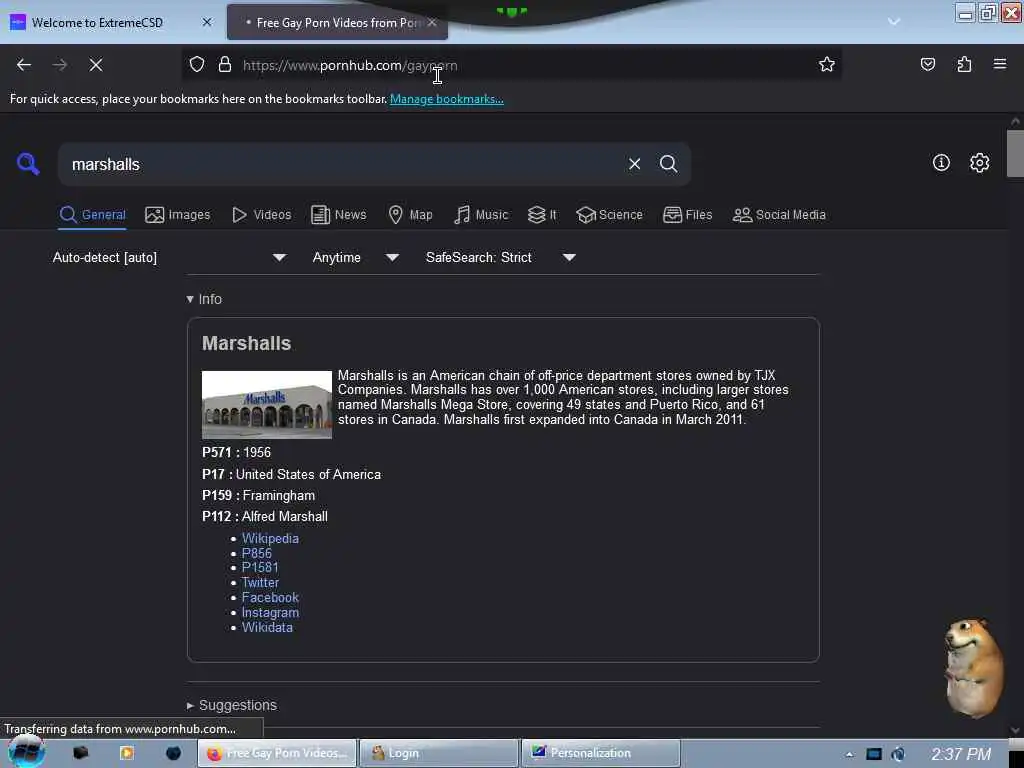Image resolution: width=1024 pixels, height=768 pixels.
Task: Click the Marshalls store thumbnail image
Action: (266, 404)
